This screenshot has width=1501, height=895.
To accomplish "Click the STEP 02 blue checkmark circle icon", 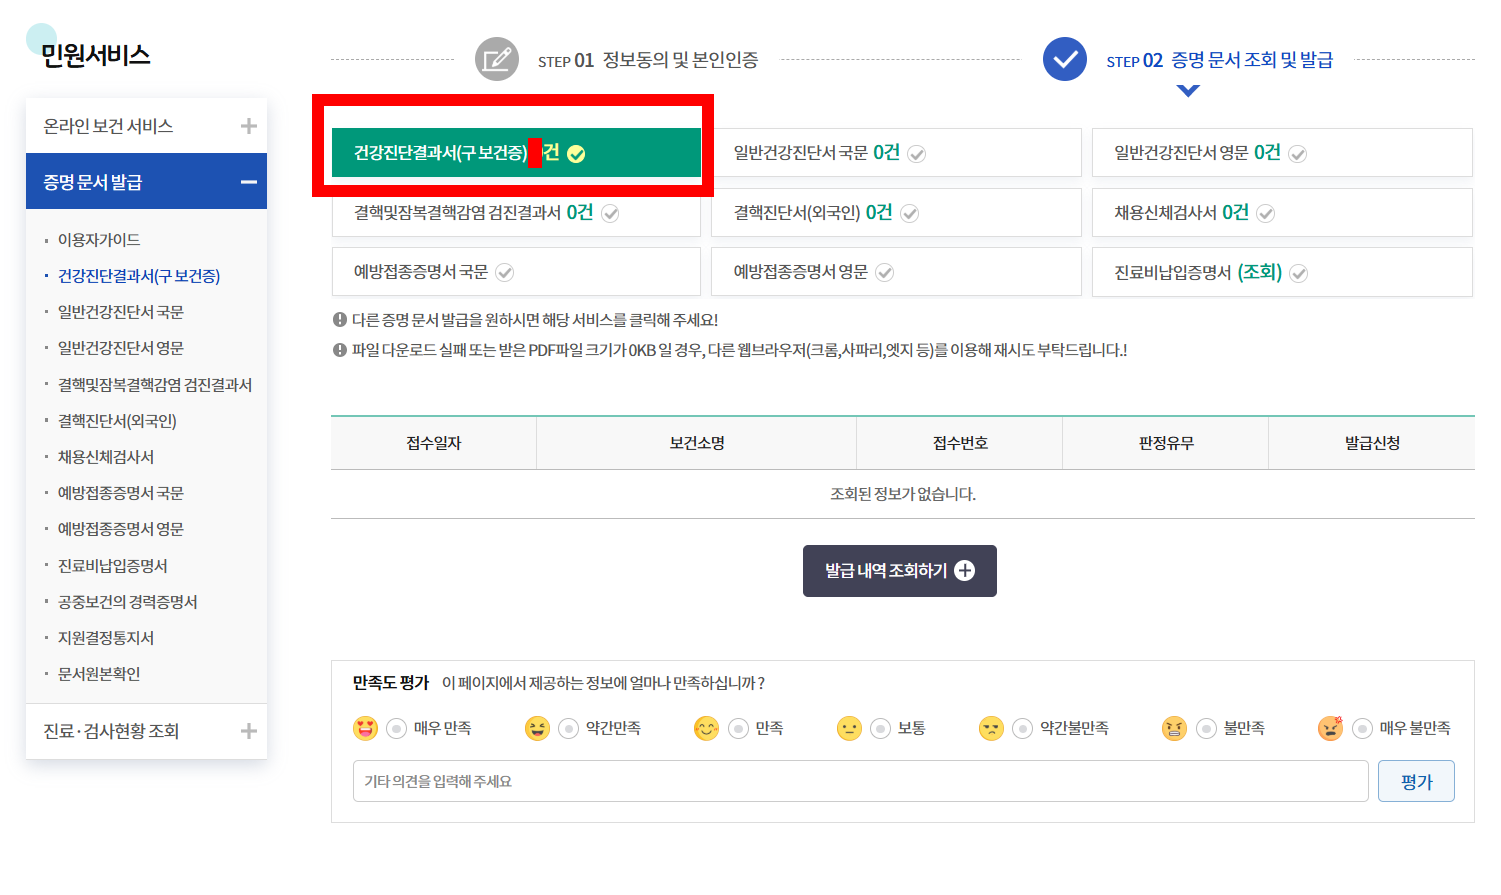I will [x=1064, y=59].
